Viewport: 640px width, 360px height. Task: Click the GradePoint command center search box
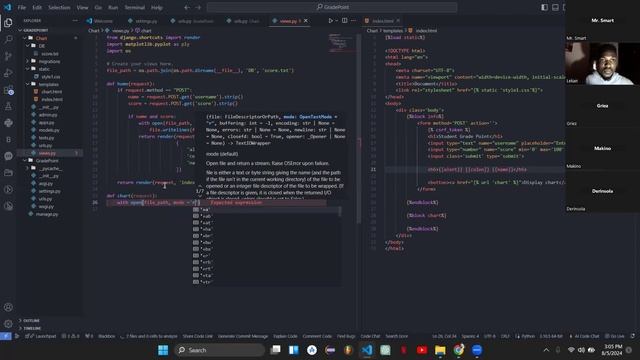pyautogui.click(x=332, y=7)
